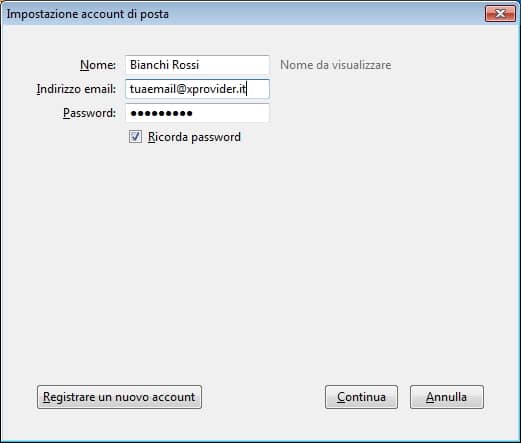Screen dimensions: 521x443
Task: Cancel setup with the Annulla button
Action: (447, 397)
